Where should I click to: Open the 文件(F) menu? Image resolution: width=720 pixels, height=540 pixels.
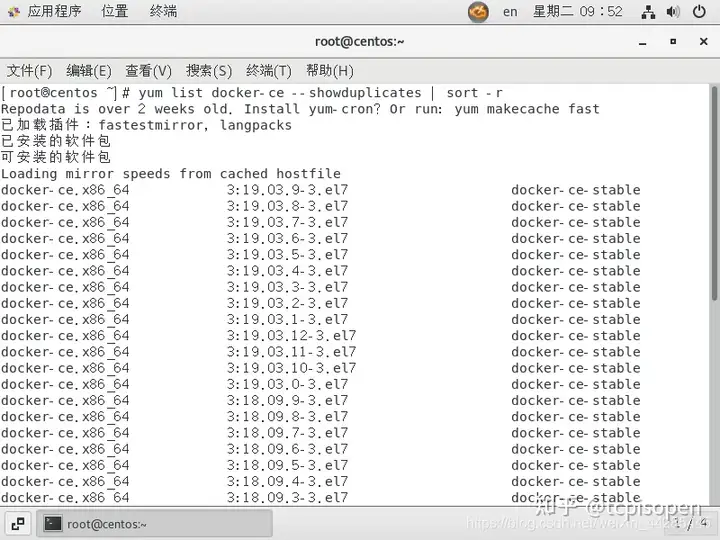click(x=29, y=71)
